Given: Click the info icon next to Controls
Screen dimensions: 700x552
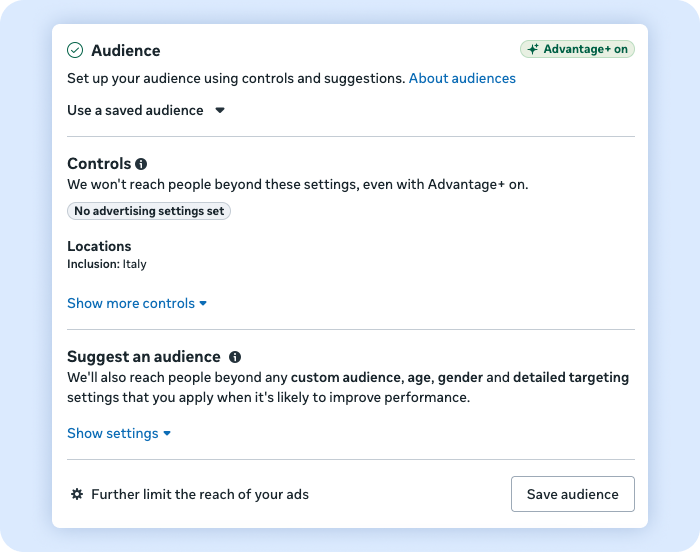Looking at the screenshot, I should [141, 164].
